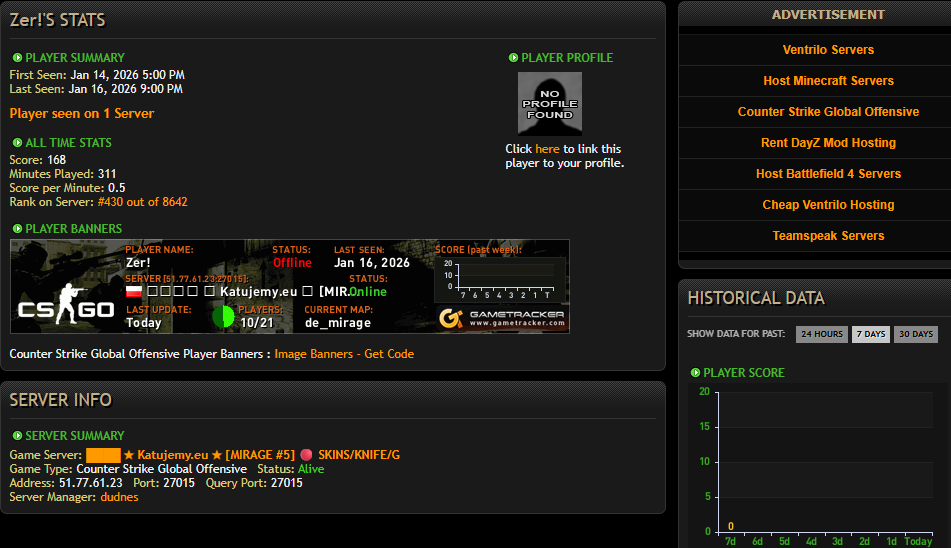Image resolution: width=951 pixels, height=548 pixels.
Task: Open 'Image Banners - Get Code' link
Action: click(344, 353)
